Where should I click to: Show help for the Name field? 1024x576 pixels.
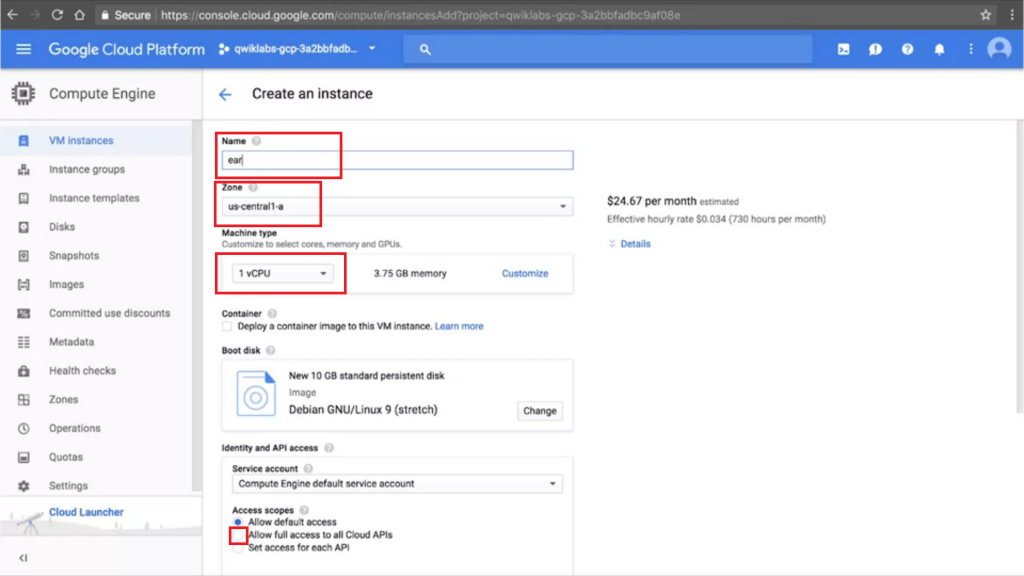click(x=256, y=141)
